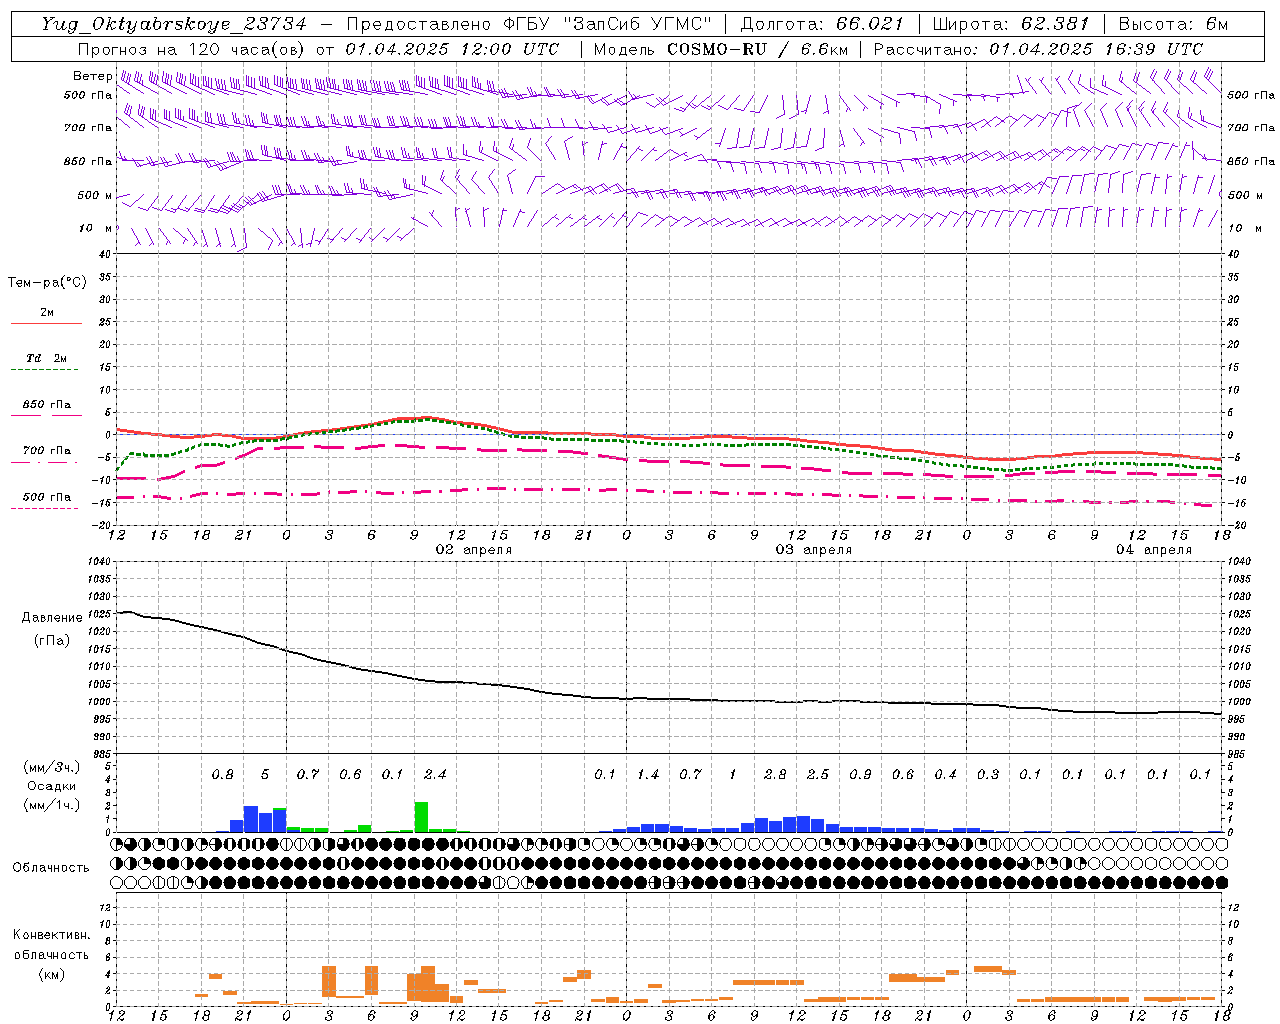
Task: Select the longitude value Долгота: 66.021
Action: pos(822,24)
